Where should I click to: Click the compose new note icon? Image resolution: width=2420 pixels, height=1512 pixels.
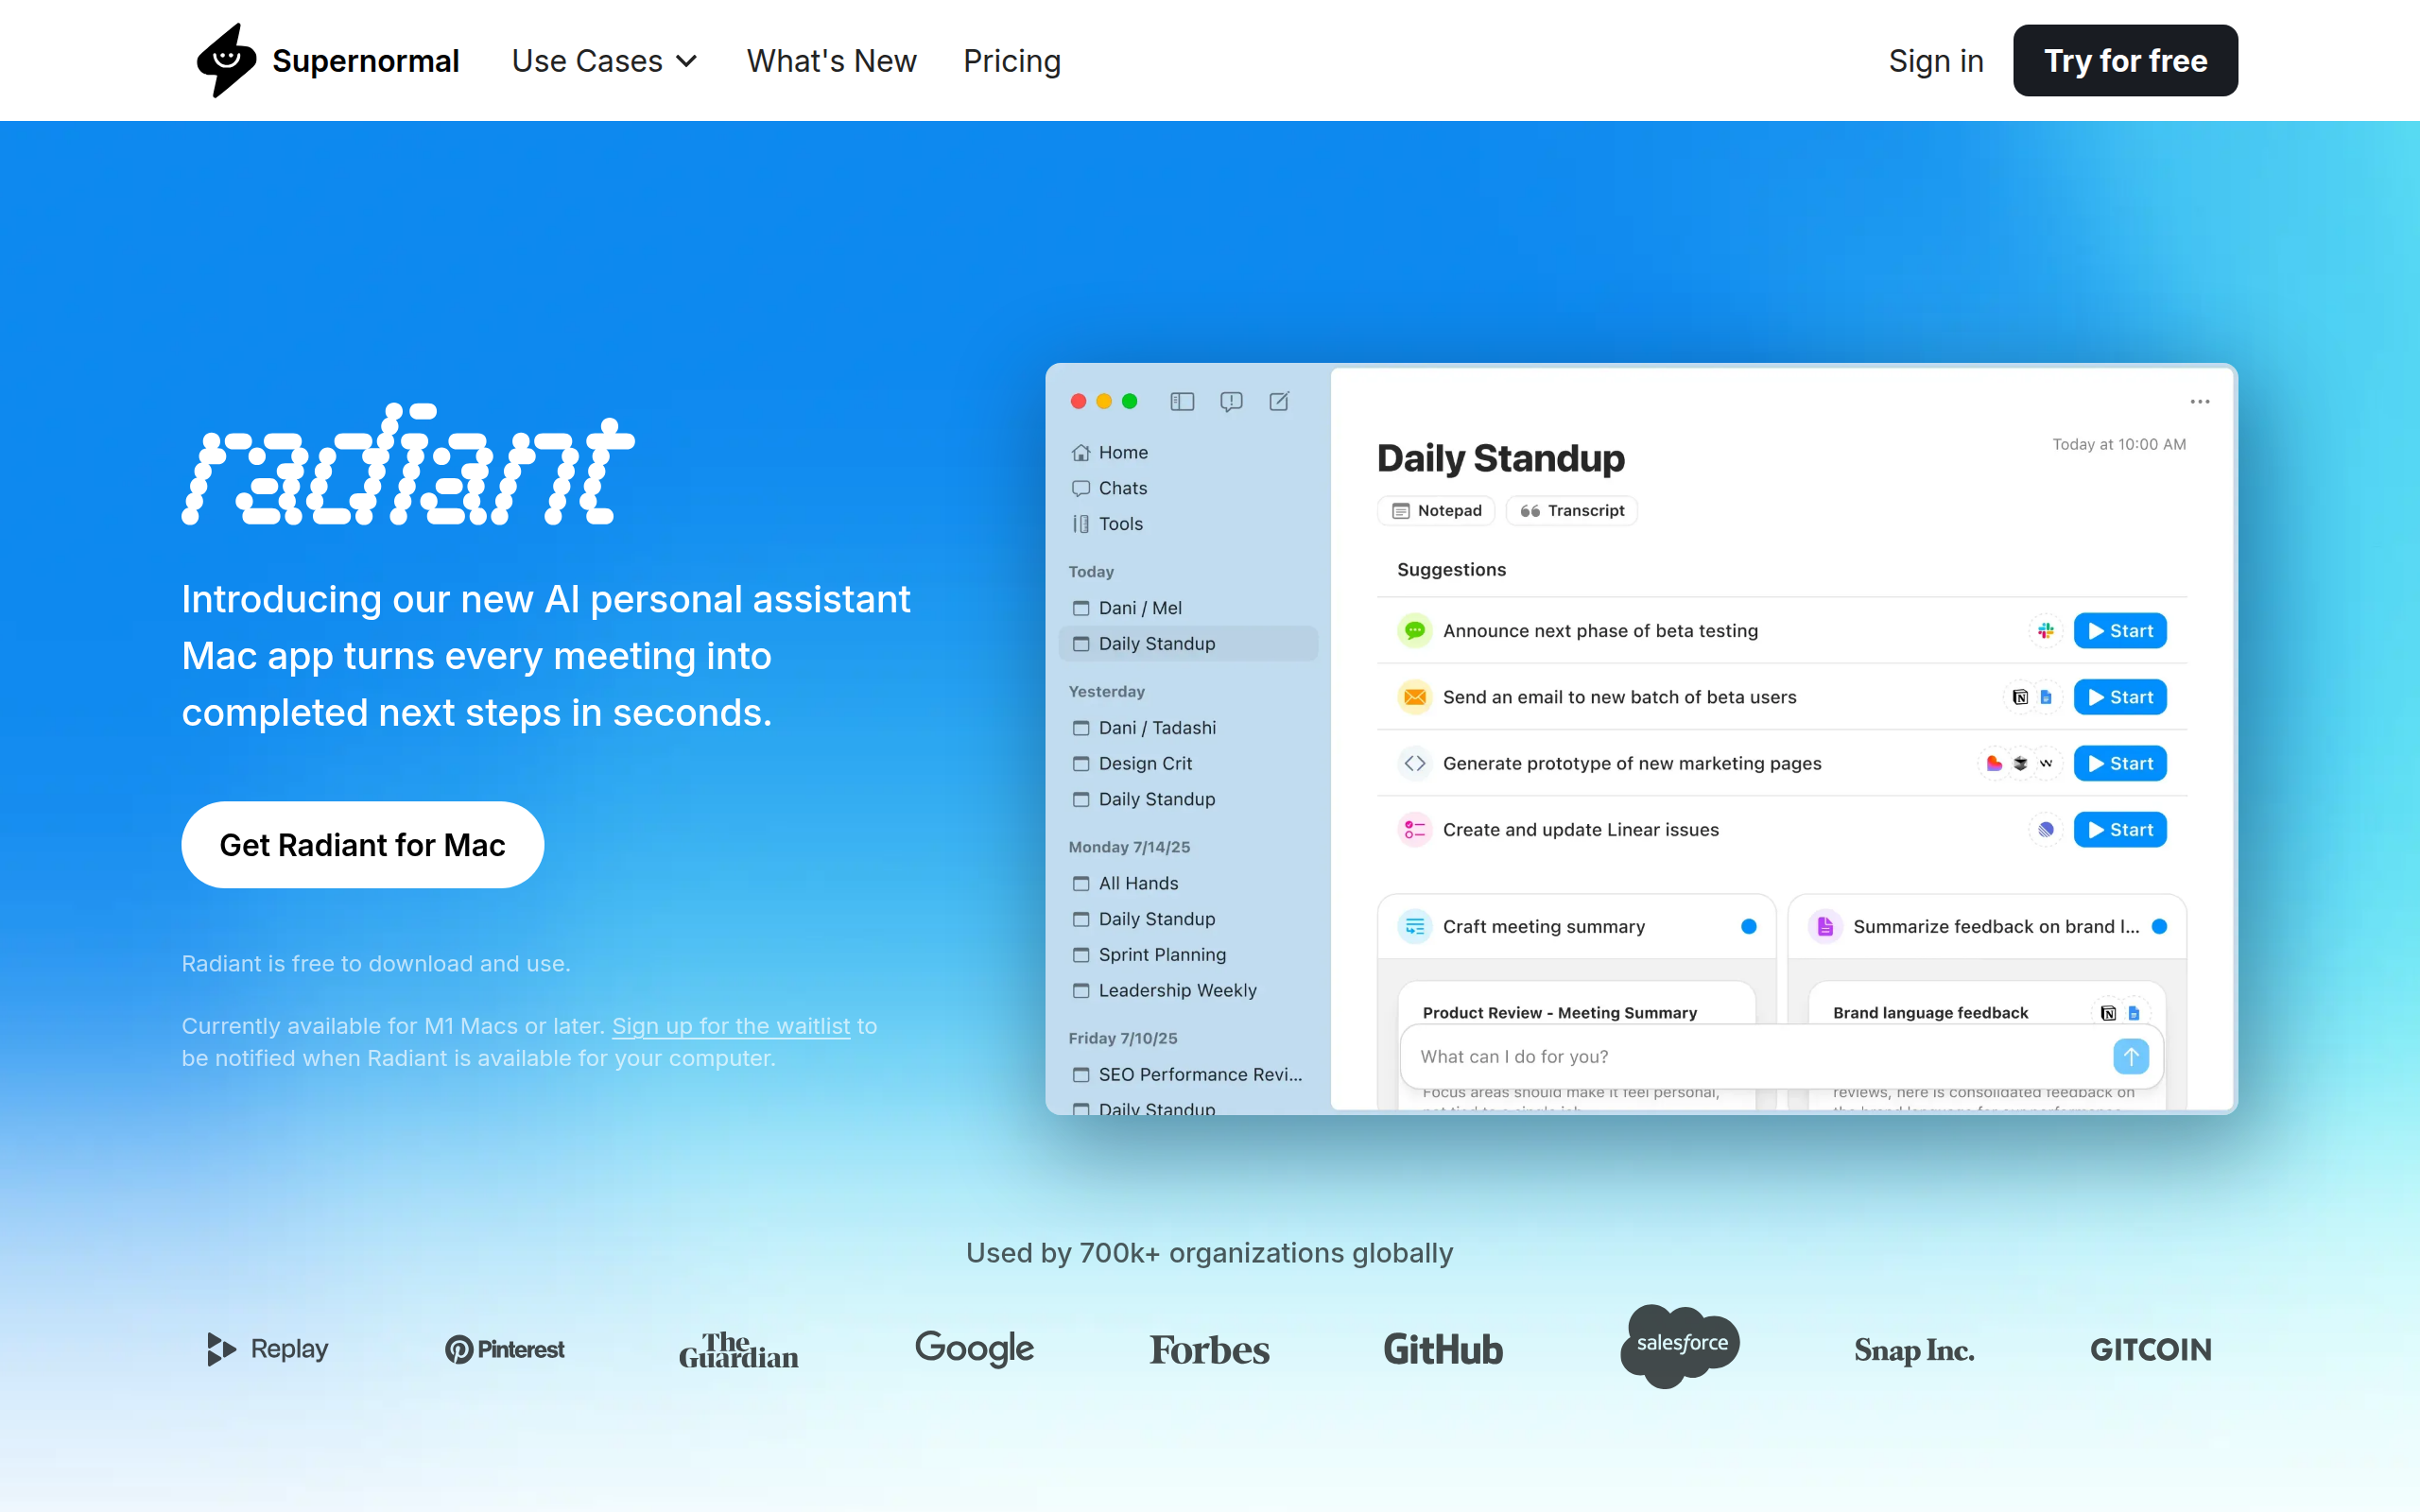pyautogui.click(x=1280, y=401)
